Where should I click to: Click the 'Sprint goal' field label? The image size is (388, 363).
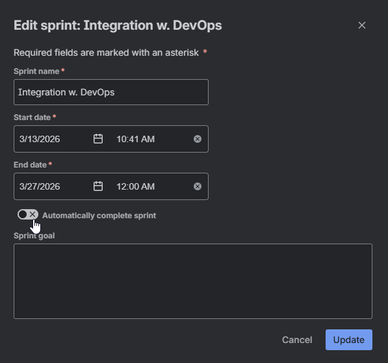point(34,236)
